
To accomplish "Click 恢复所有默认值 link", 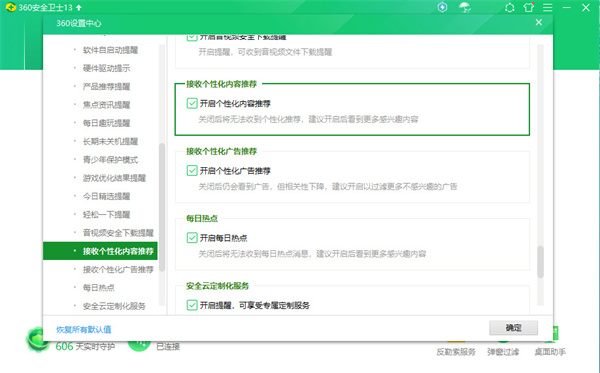I will click(84, 329).
